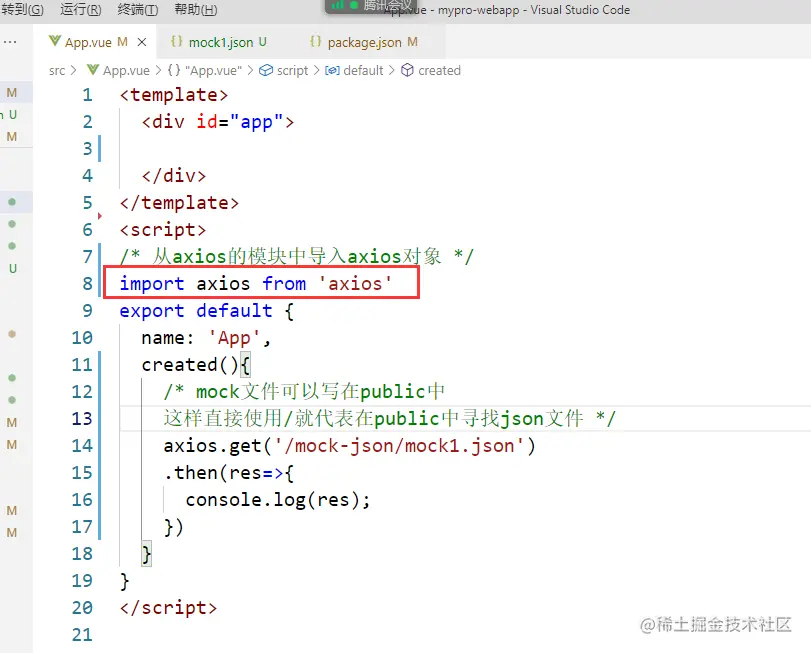Click the </template> closing tag
This screenshot has height=653, width=811.
coord(179,203)
